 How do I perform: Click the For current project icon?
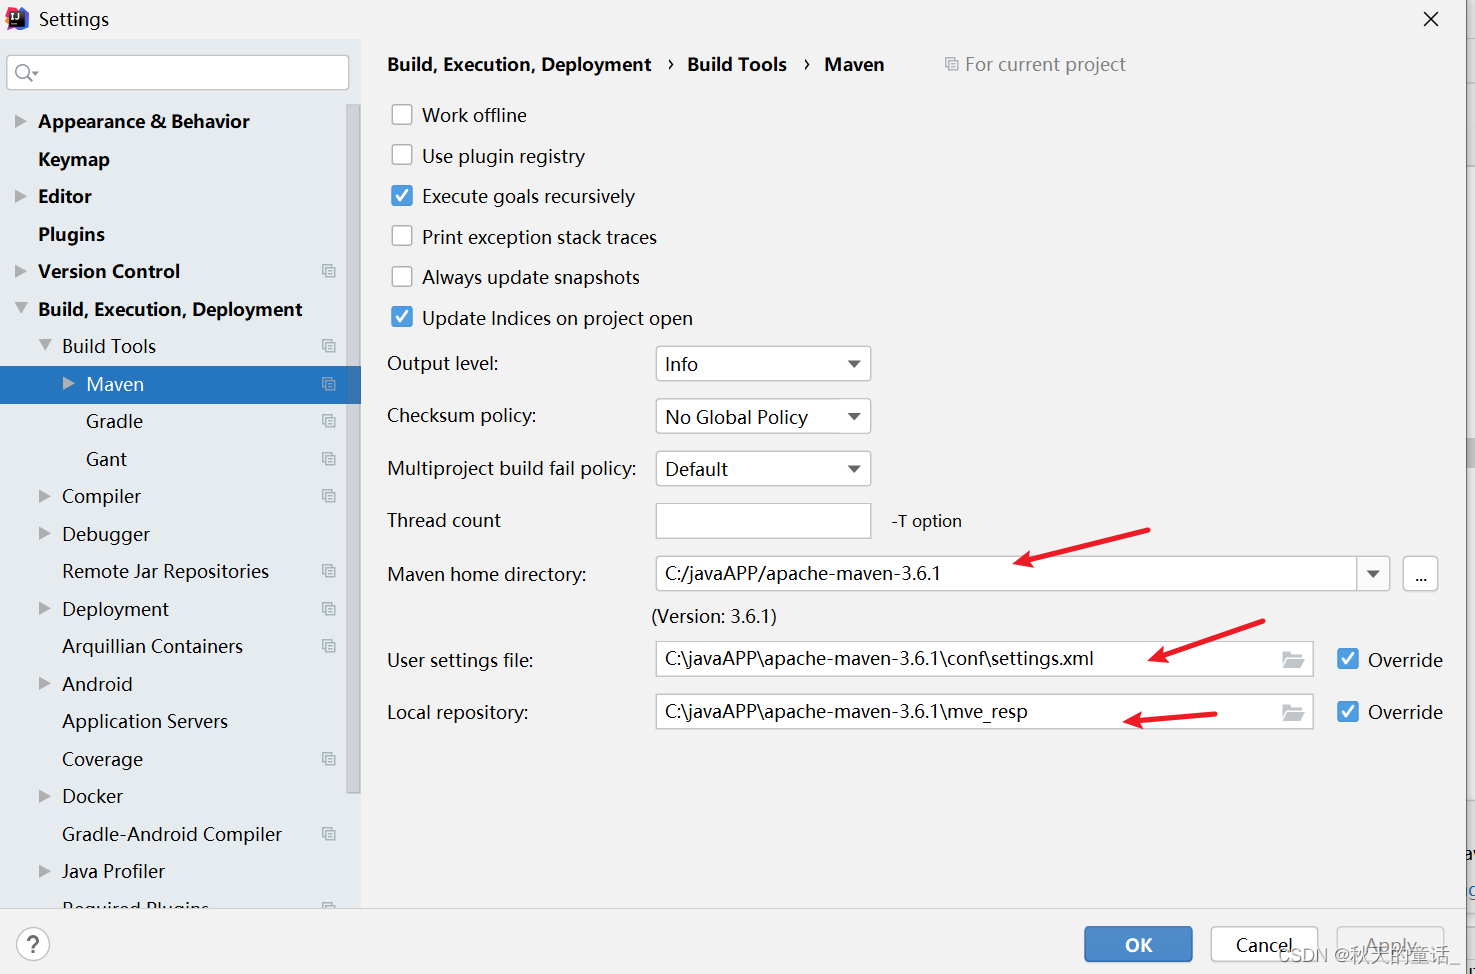coord(951,64)
